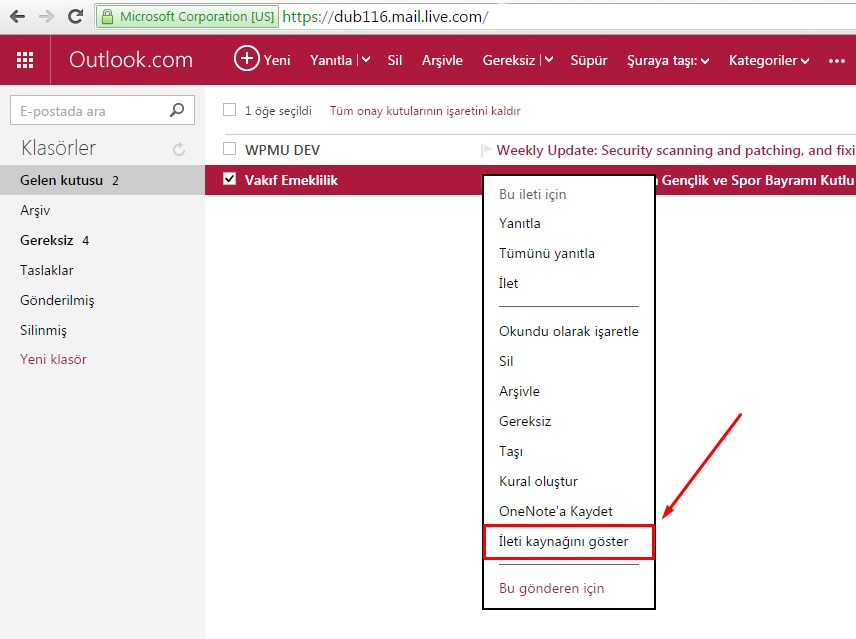Expand the Yanıtla dropdown arrow
Image resolution: width=856 pixels, height=639 pixels.
pos(365,60)
